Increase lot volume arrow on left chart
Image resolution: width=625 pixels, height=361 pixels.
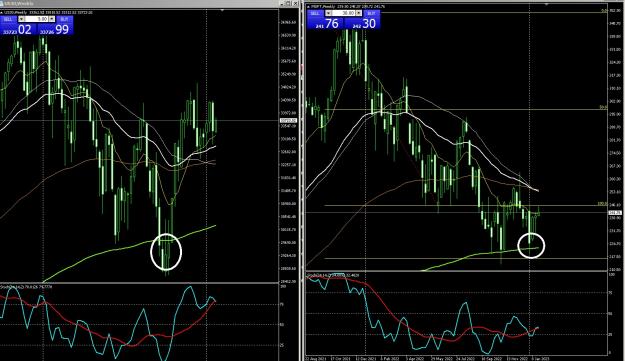[52, 19]
